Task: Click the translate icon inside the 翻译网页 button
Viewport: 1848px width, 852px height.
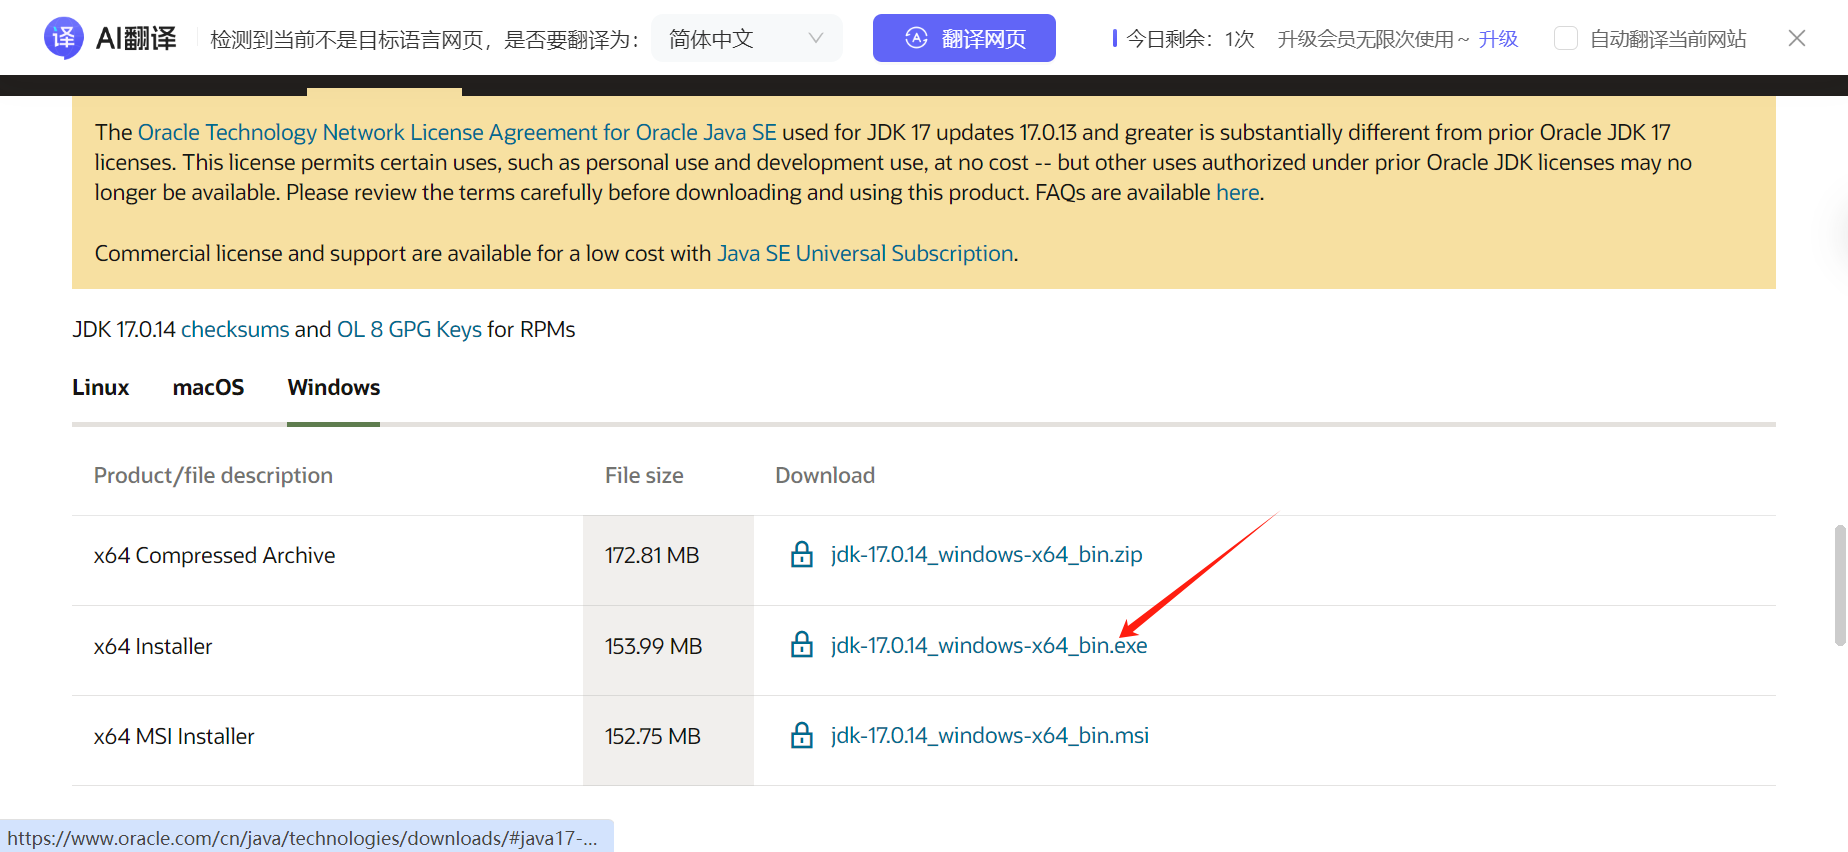Action: [x=916, y=38]
